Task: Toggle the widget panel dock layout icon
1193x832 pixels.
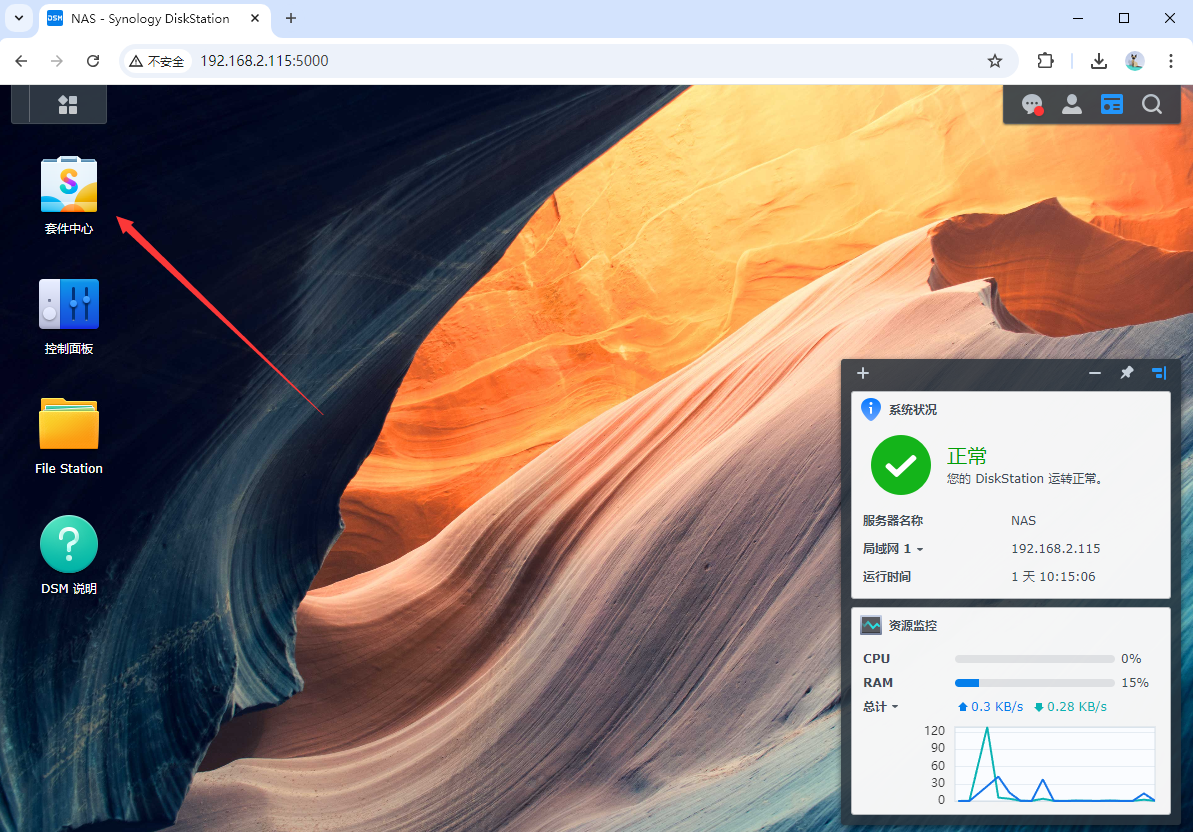Action: [x=1158, y=373]
